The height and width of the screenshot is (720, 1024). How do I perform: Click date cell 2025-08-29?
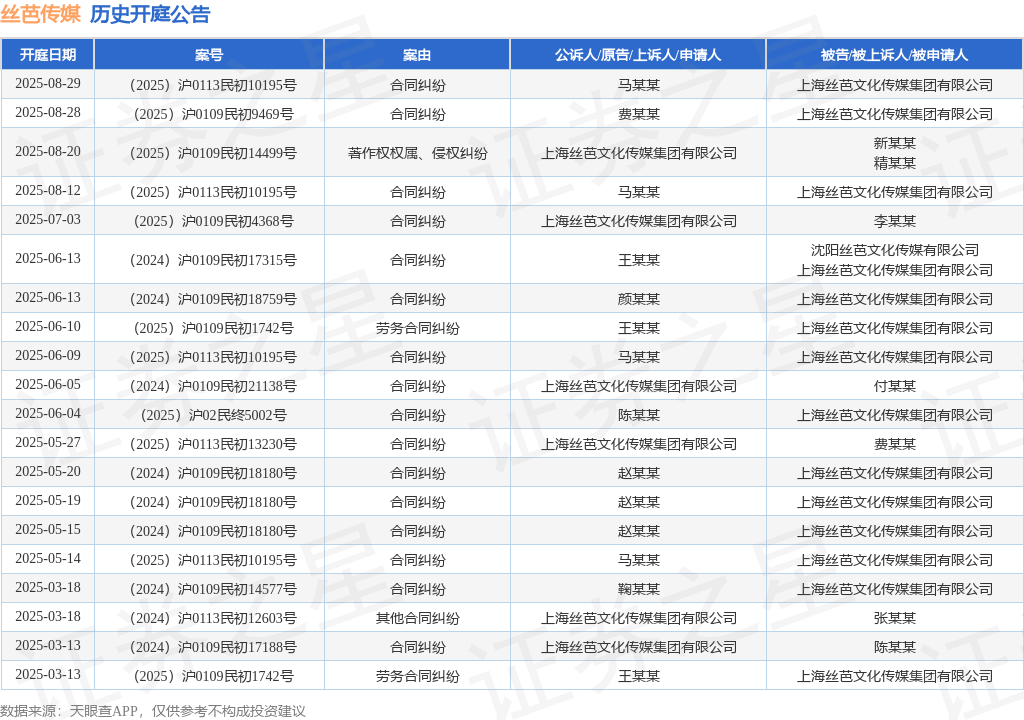click(x=48, y=84)
